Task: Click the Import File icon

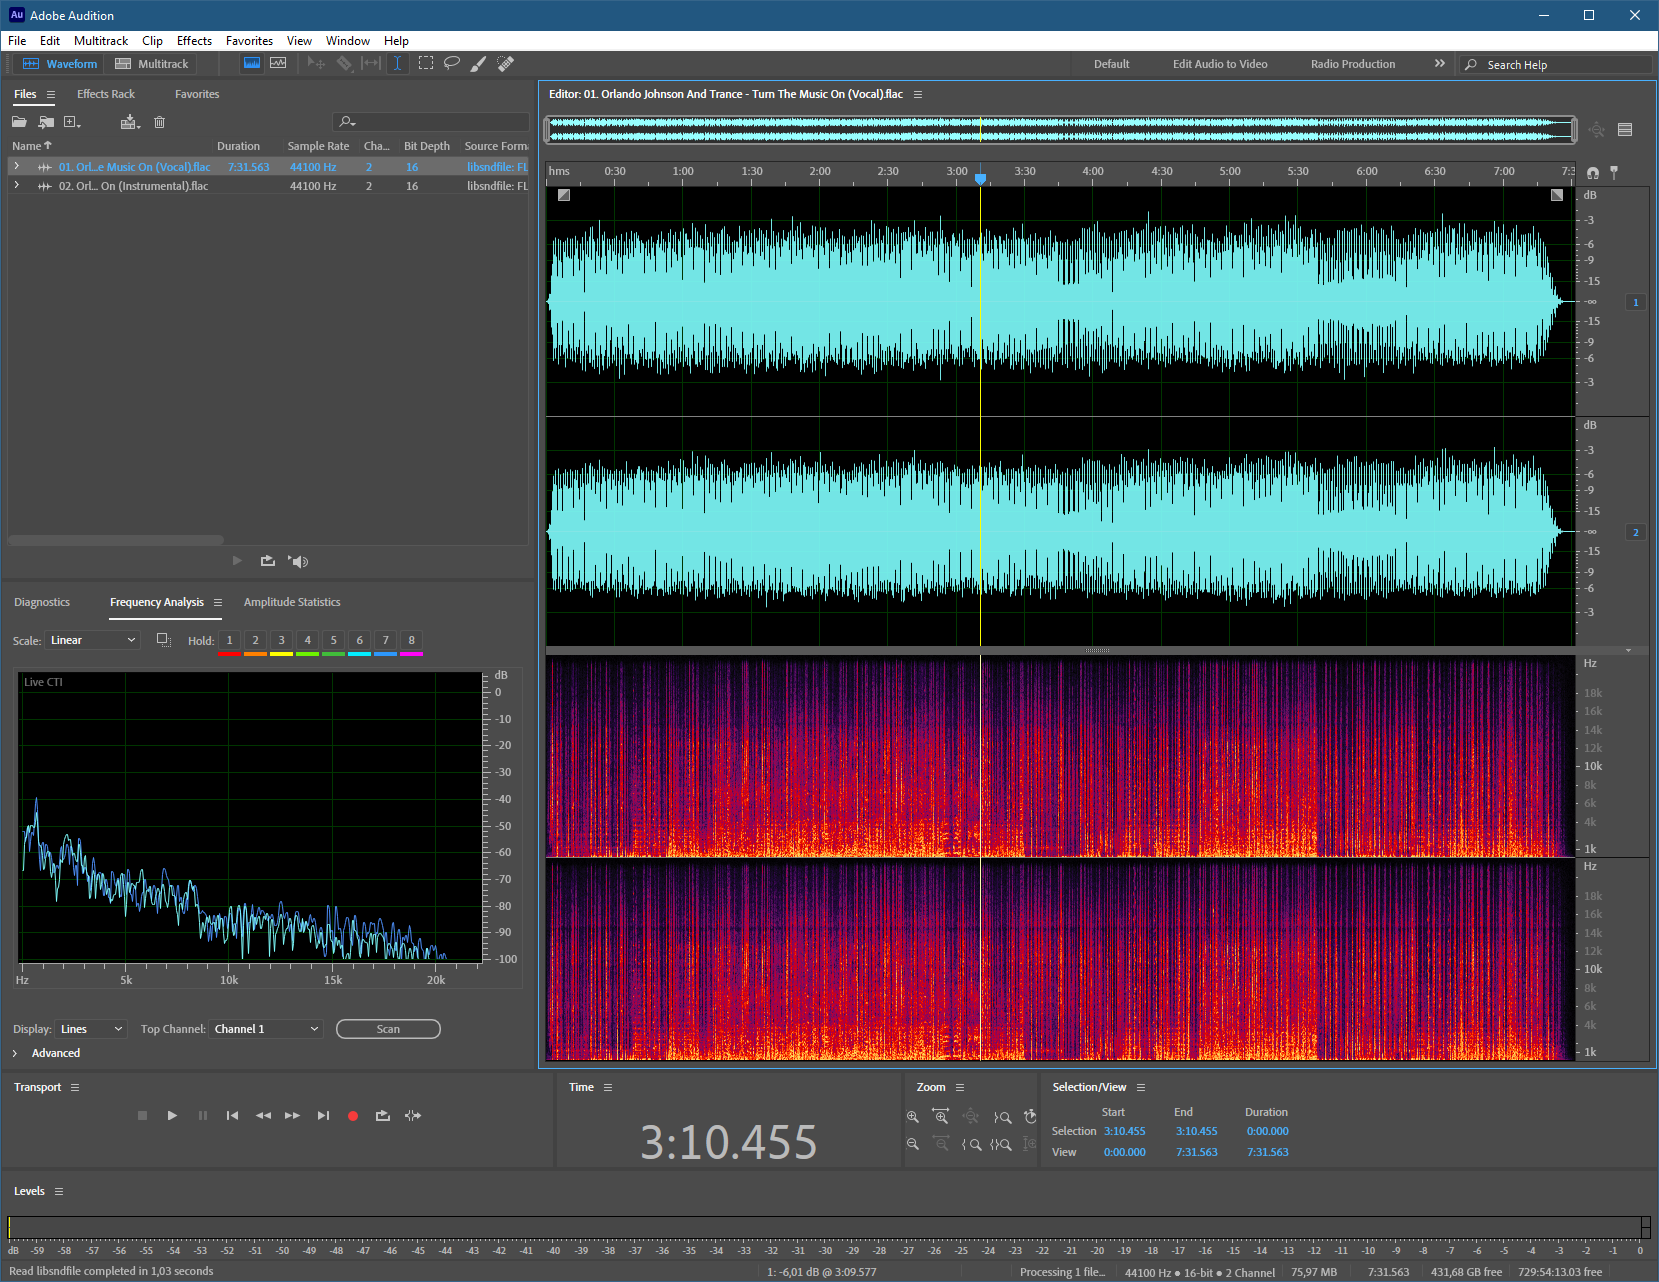Action: point(46,122)
